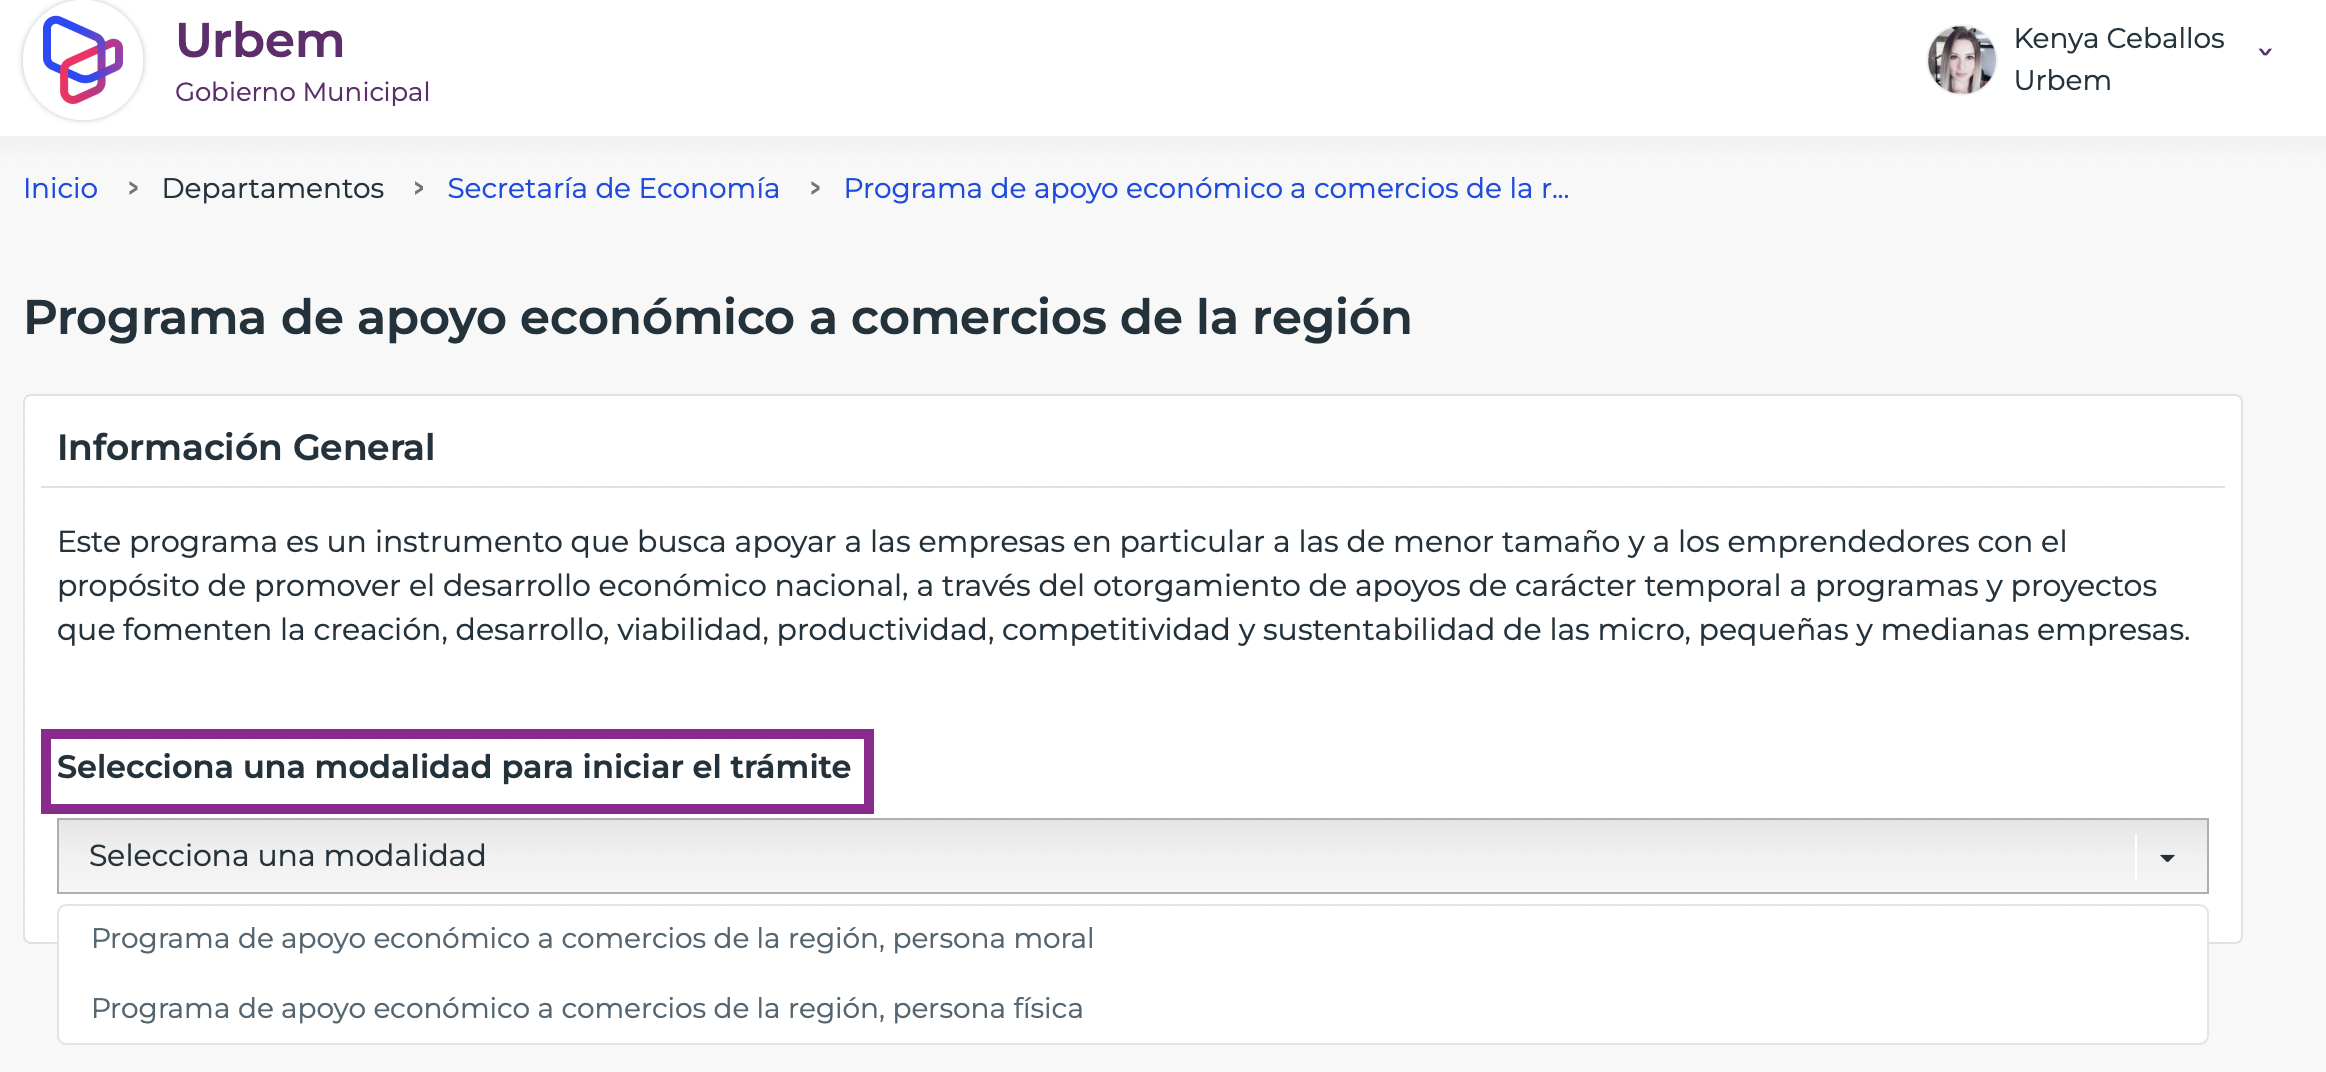Image resolution: width=2326 pixels, height=1072 pixels.
Task: Click breadcrumb chevron after Departamentos
Action: coord(419,188)
